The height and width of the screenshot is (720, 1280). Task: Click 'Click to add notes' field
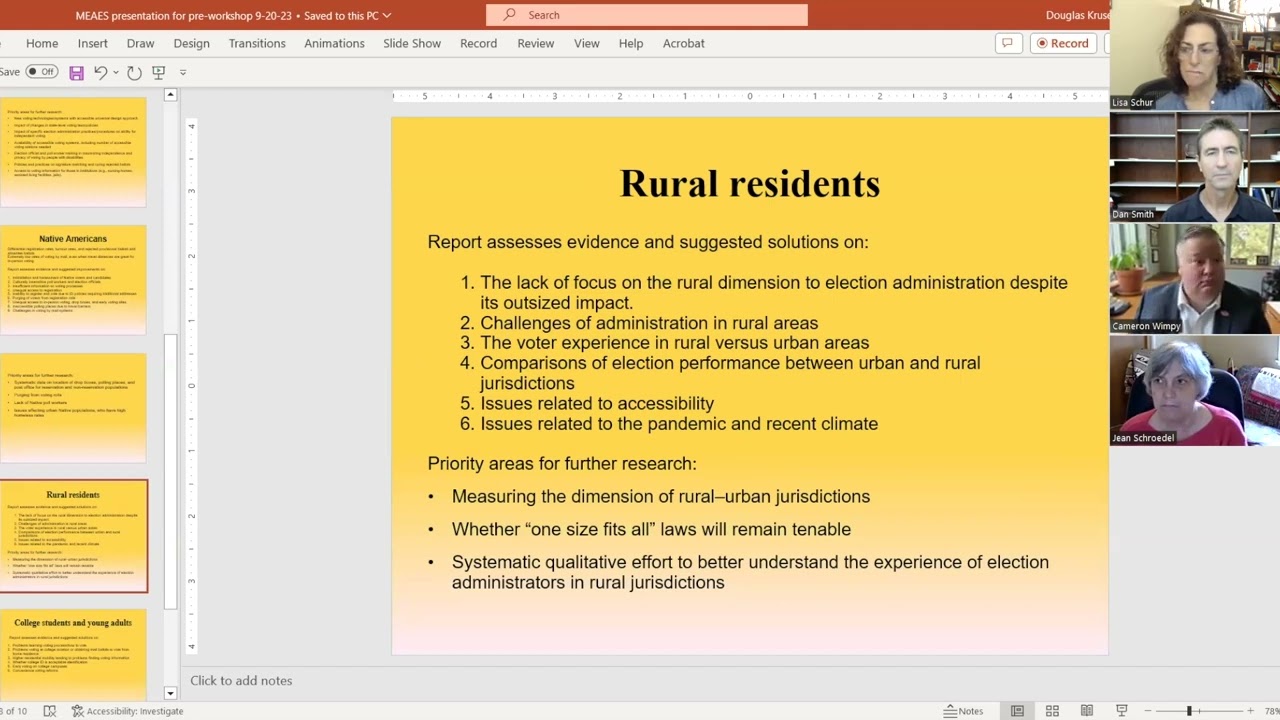[241, 680]
